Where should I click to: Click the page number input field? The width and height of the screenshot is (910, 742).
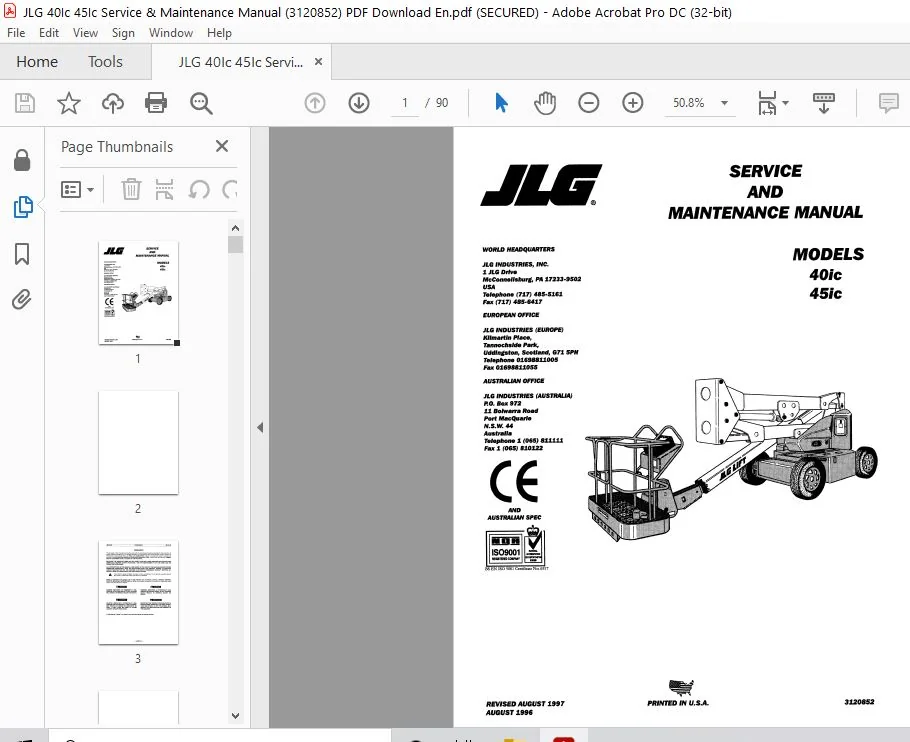(405, 103)
